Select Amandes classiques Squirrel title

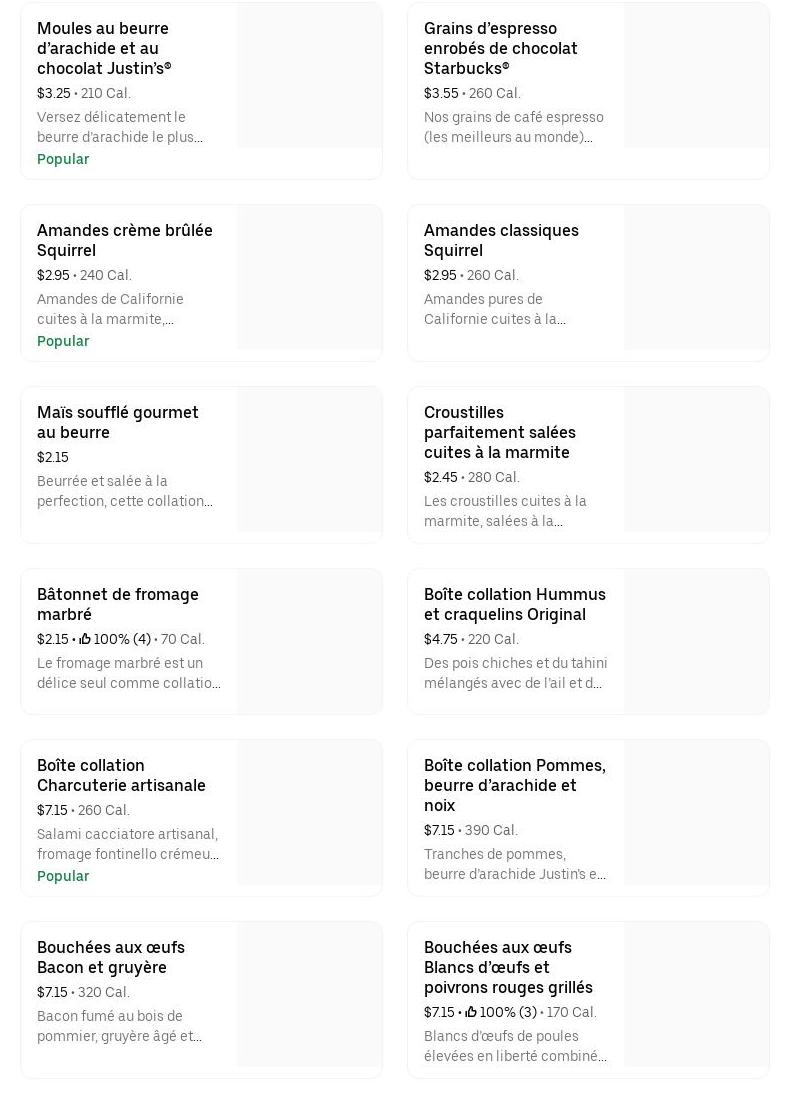(x=501, y=240)
